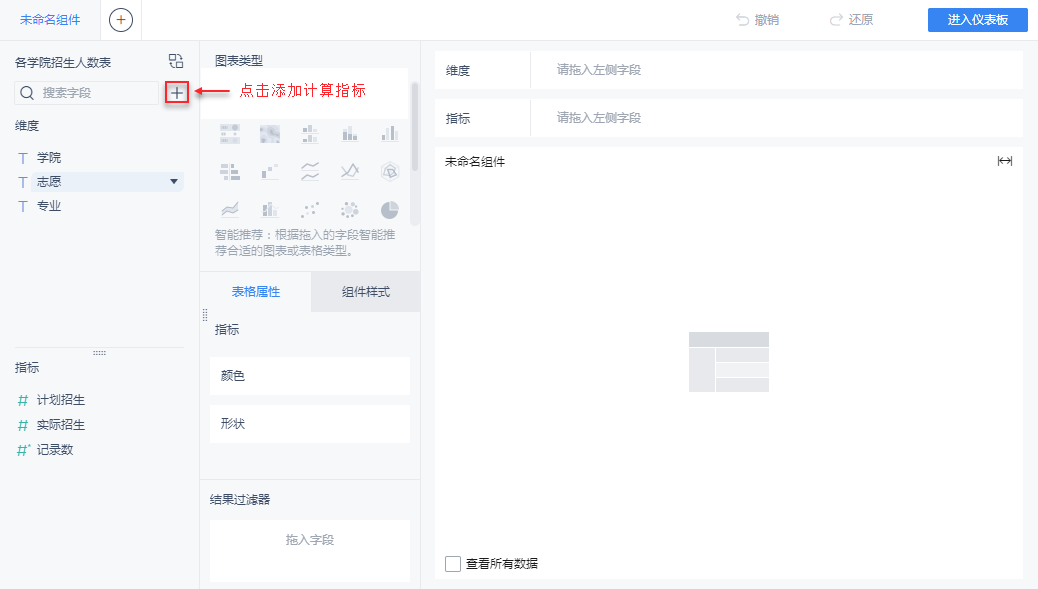
Task: Select the bubble chart type icon
Action: (350, 210)
